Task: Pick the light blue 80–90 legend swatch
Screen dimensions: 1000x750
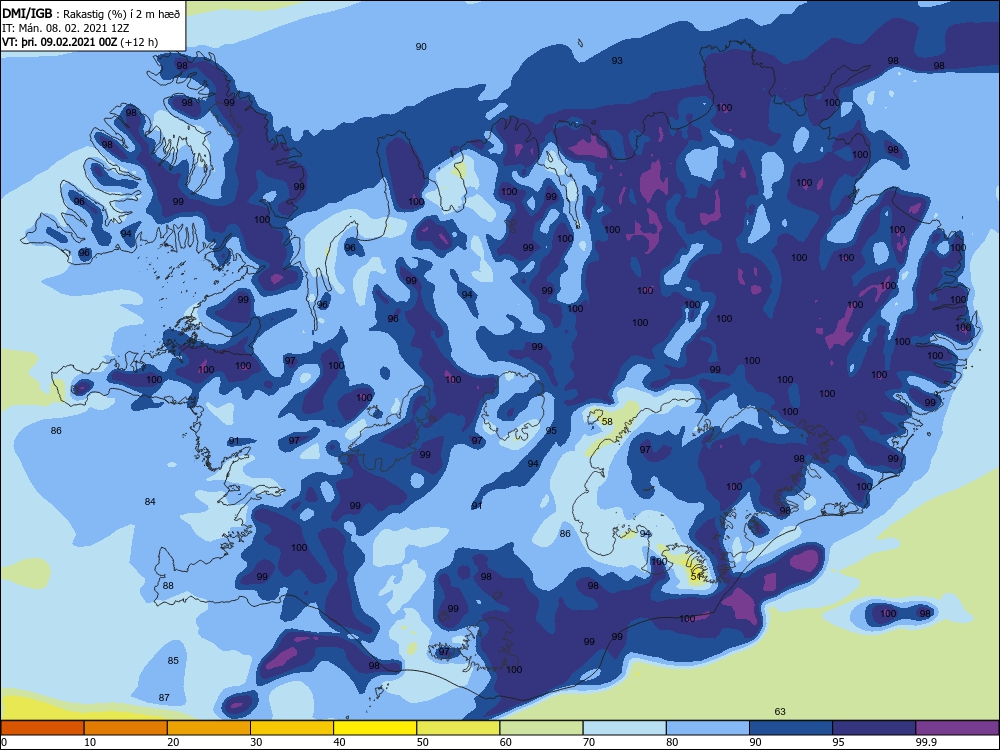Action: [x=708, y=728]
